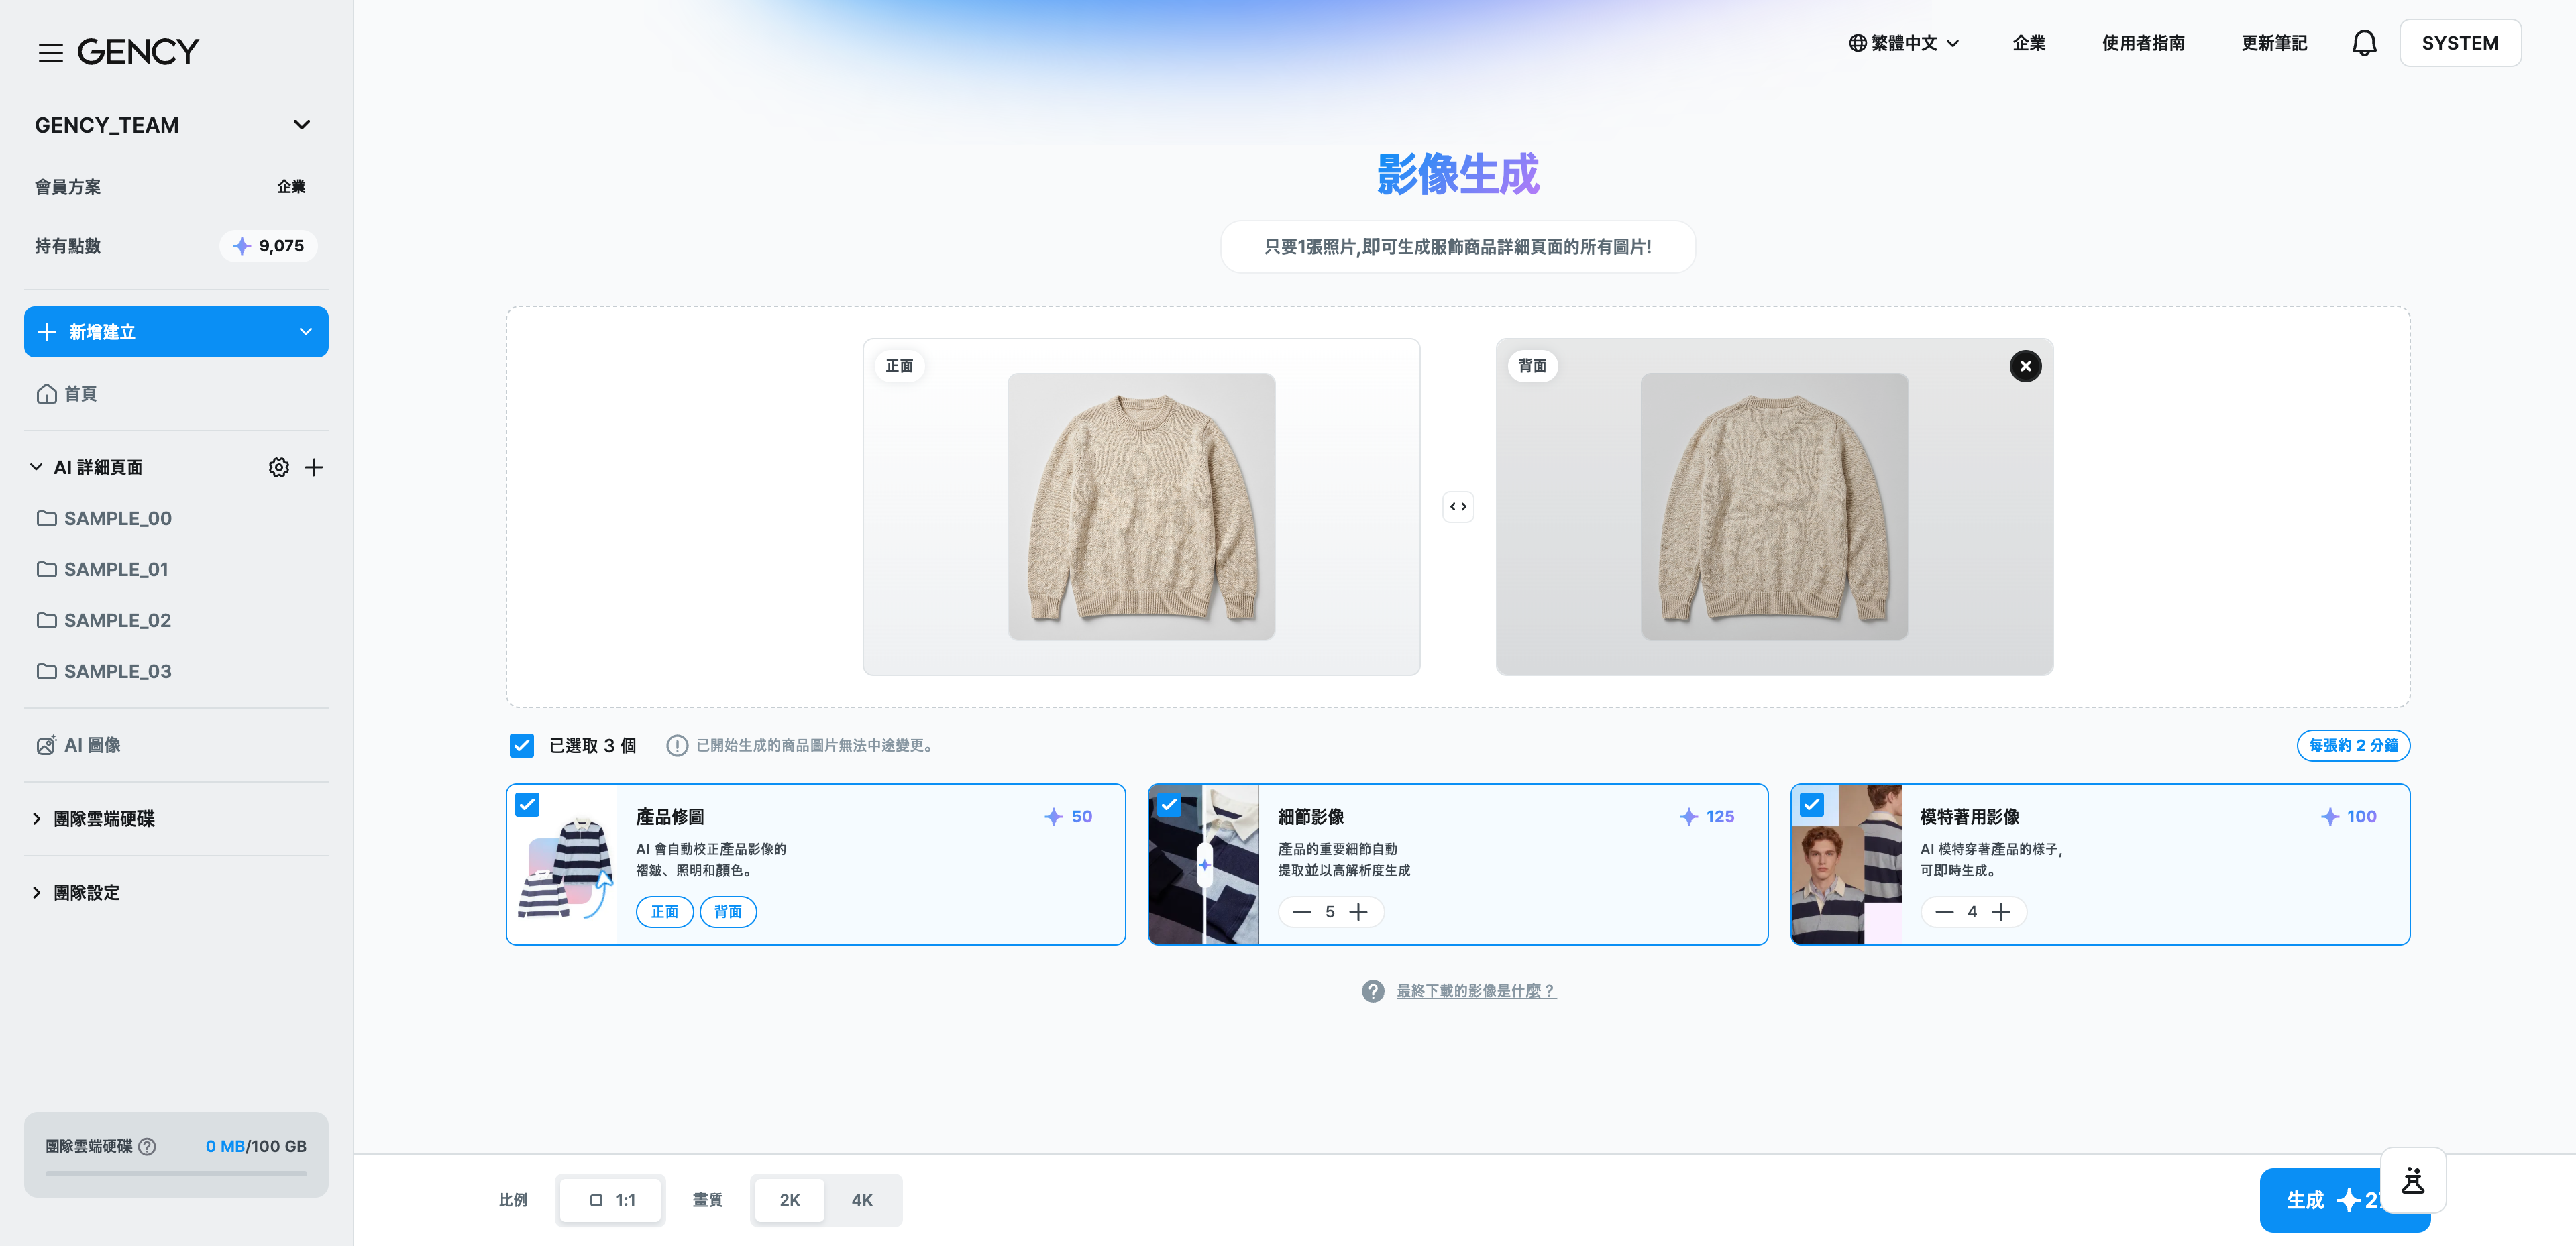Toggle the 已選取 3 個 select-all checkbox

(521, 746)
